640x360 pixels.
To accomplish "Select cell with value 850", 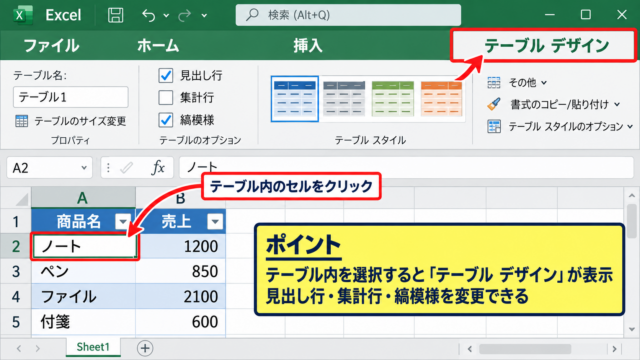I will click(x=181, y=271).
